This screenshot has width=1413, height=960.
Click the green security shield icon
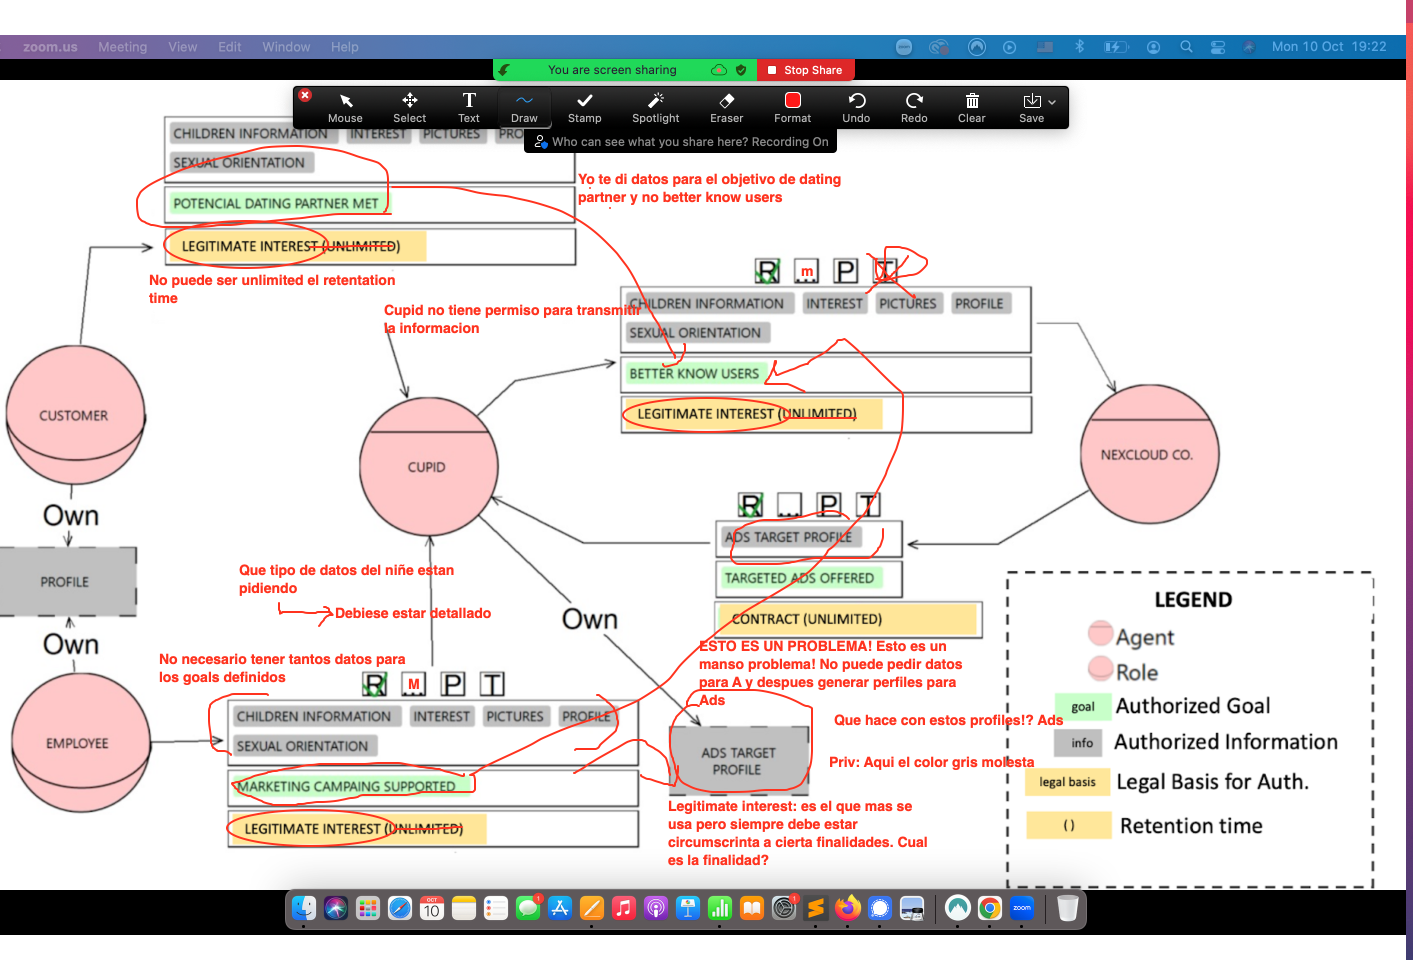click(x=741, y=70)
